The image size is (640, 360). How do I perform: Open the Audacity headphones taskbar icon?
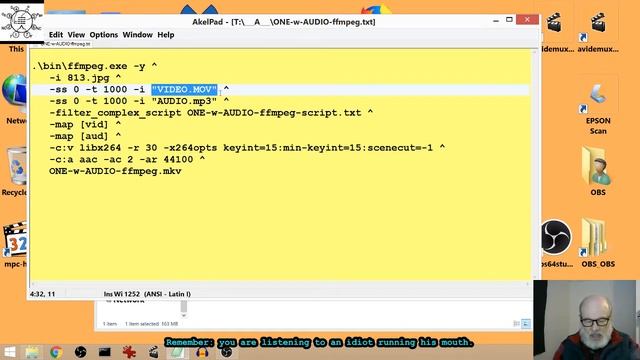pyautogui.click(x=202, y=352)
